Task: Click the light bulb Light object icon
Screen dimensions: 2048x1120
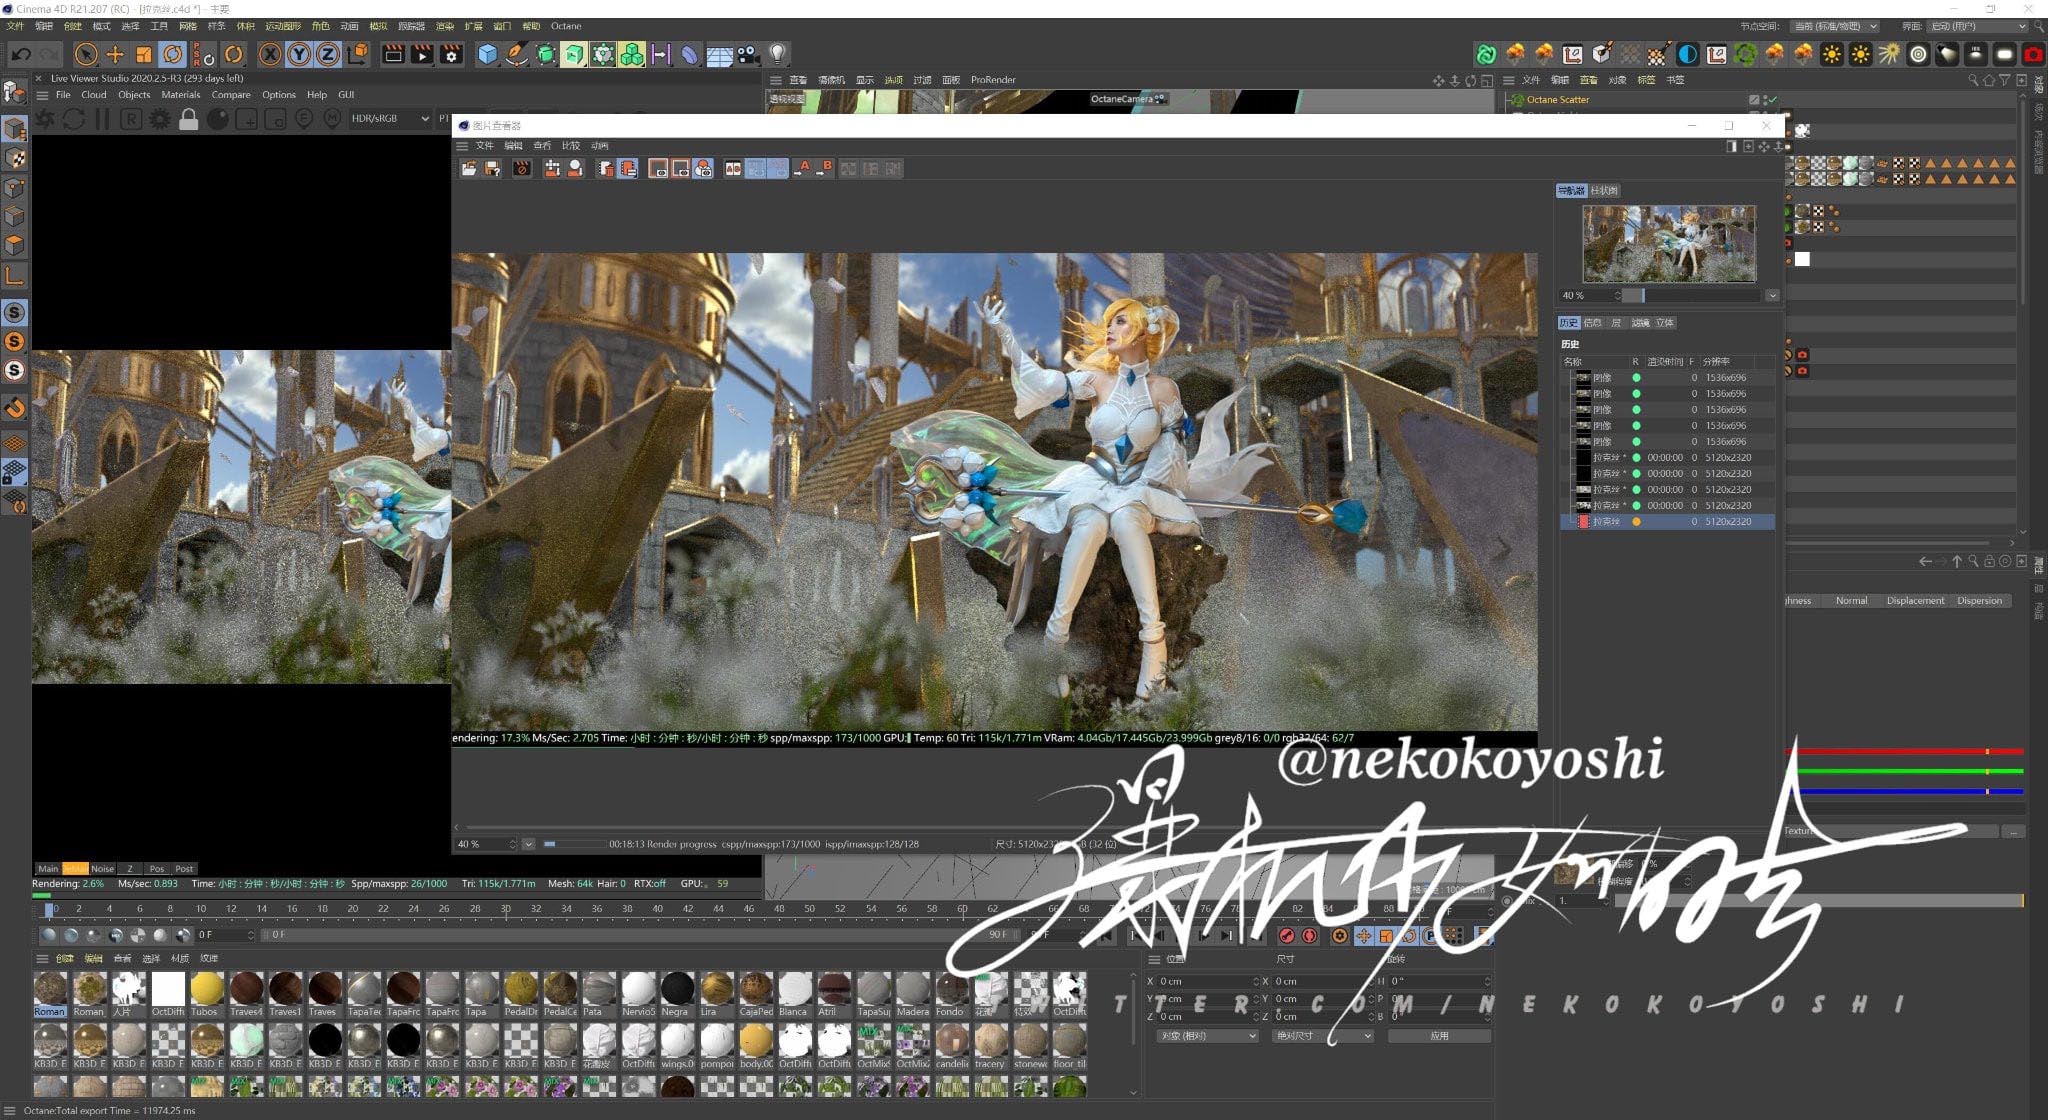Action: click(777, 54)
